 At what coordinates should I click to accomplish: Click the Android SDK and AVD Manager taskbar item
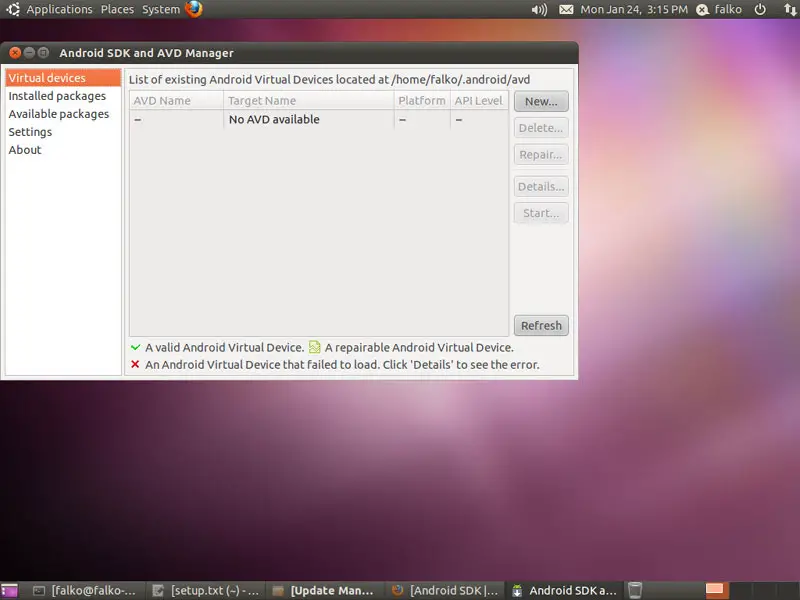click(564, 591)
